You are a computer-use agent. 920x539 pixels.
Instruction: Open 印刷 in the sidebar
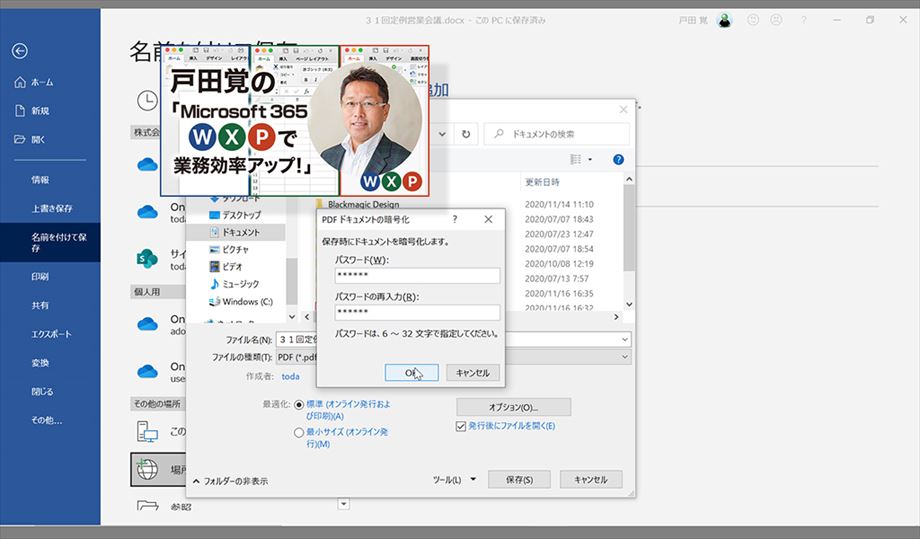click(40, 276)
